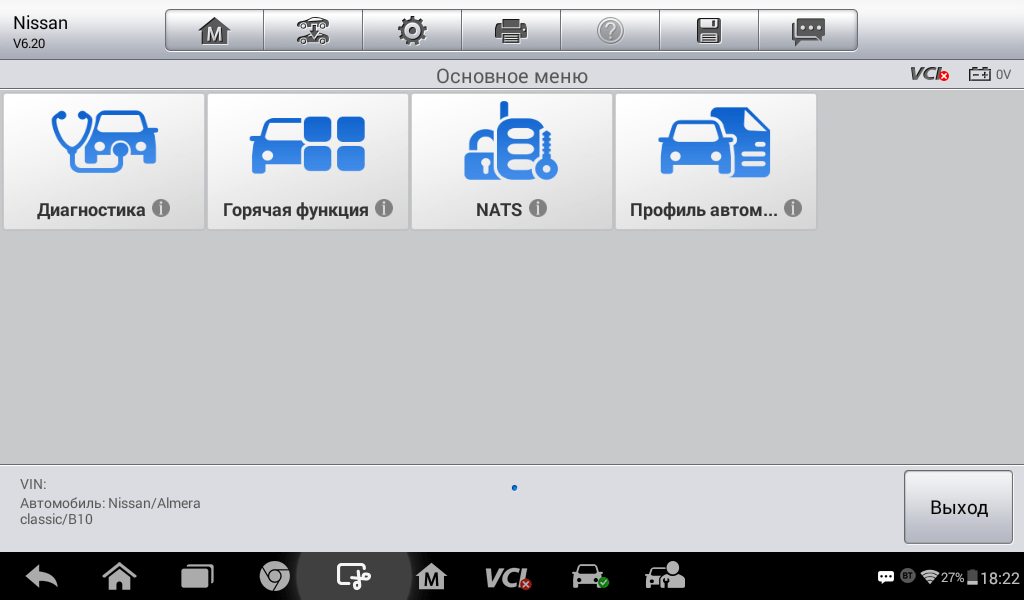
Task: Show info for Диагностика
Action: coord(161,208)
